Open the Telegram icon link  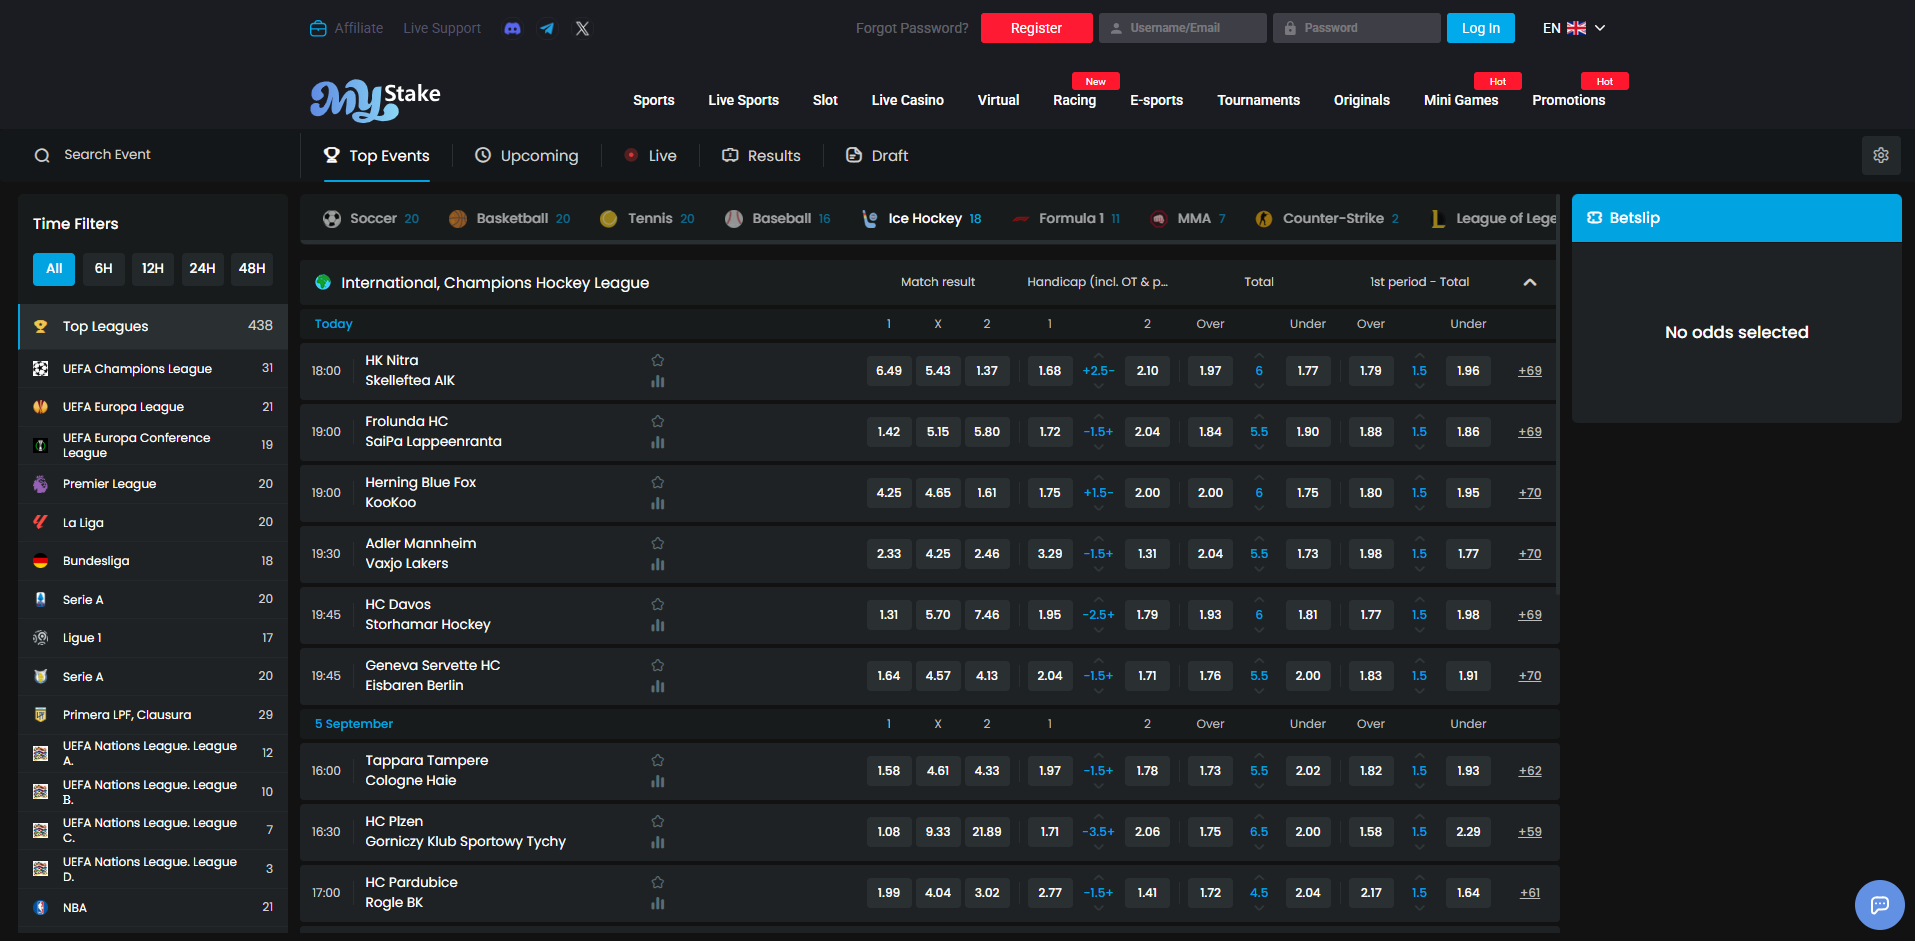[x=547, y=28]
